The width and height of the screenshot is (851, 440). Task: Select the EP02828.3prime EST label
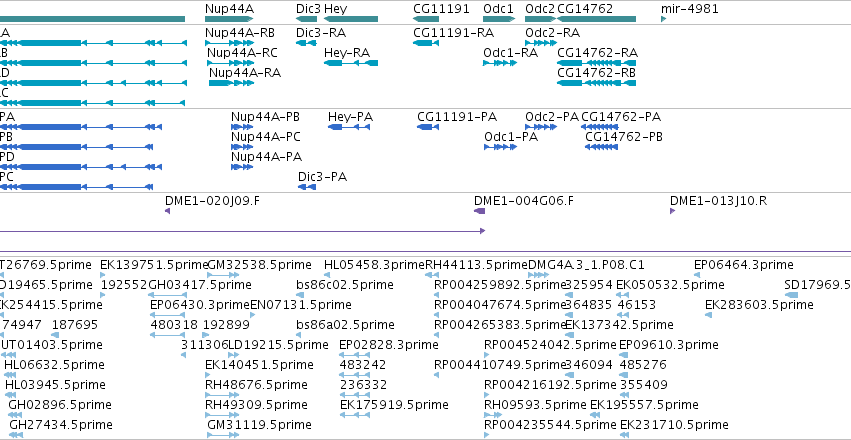tap(389, 345)
